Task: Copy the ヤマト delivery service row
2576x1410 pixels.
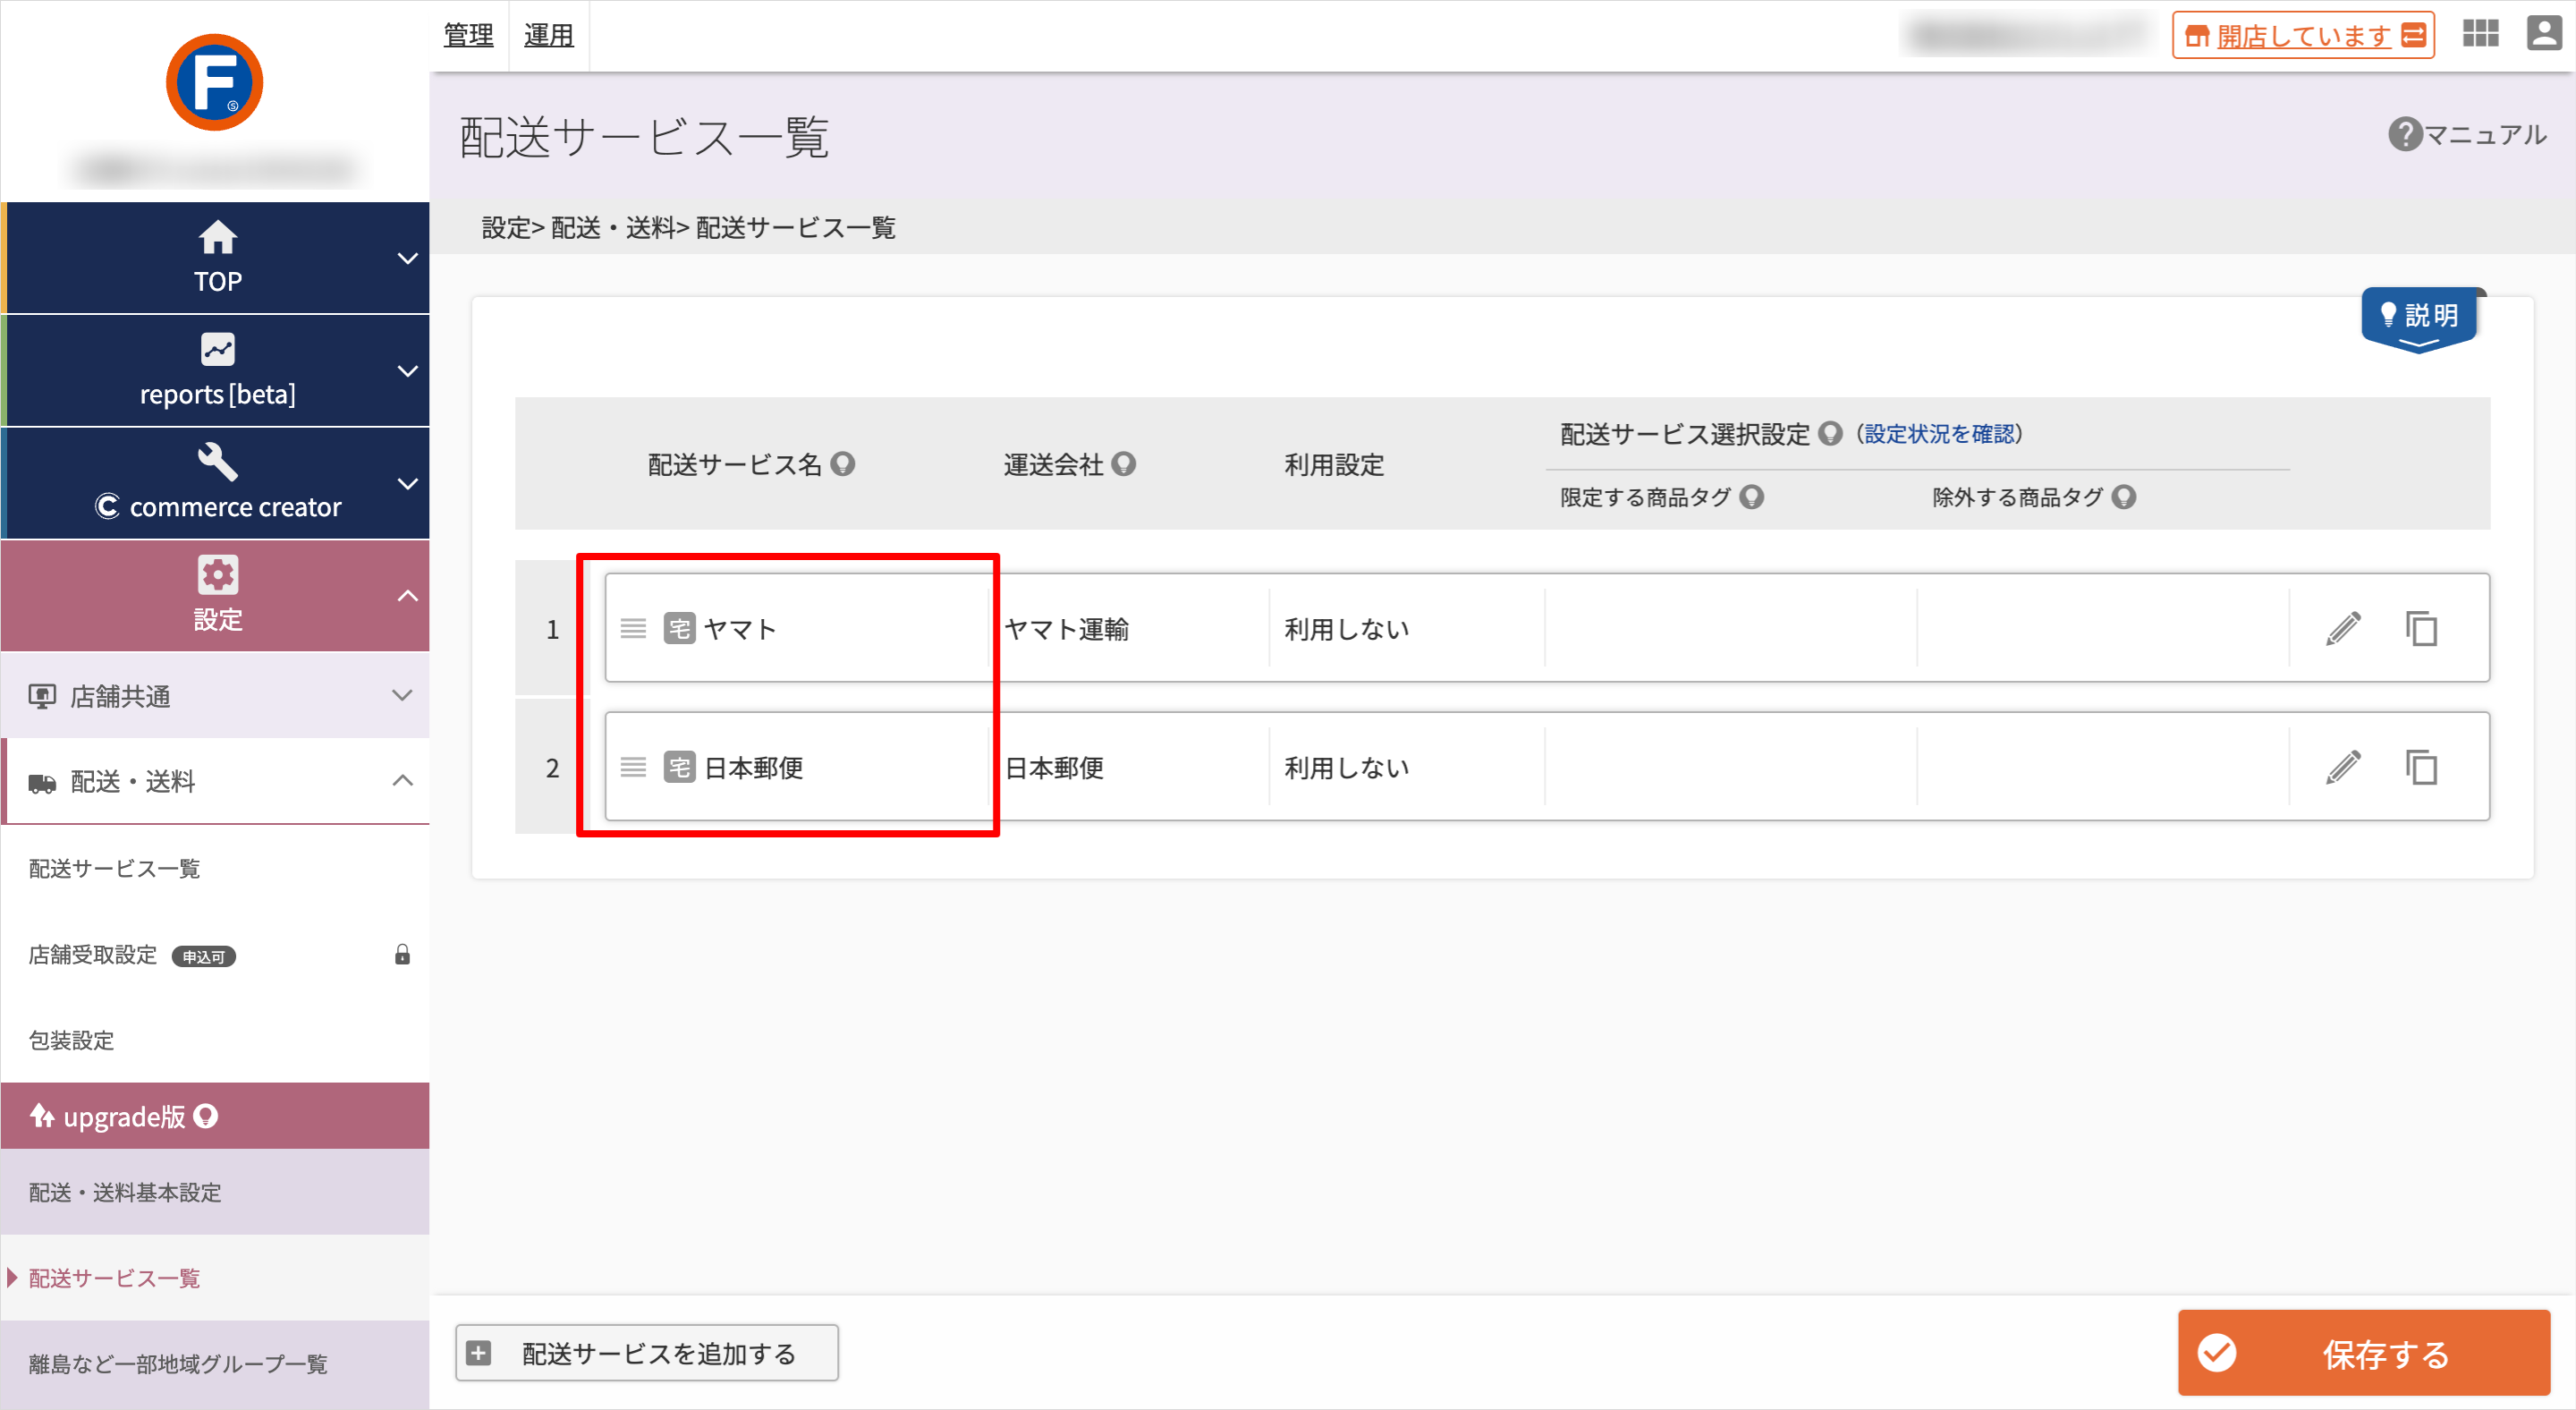Action: click(2421, 629)
